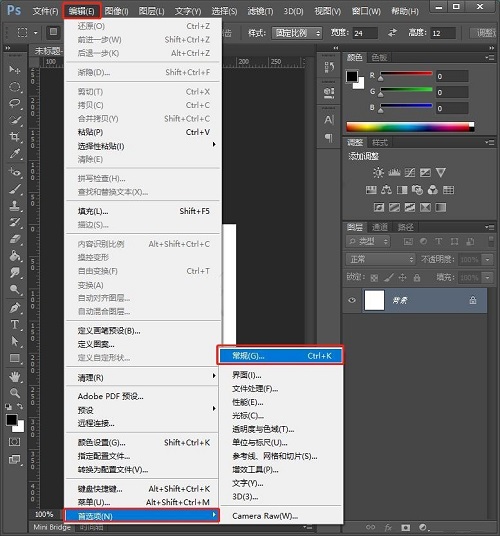Viewport: 500px width, 536px height.
Task: Select the 背景 layer thumbnail
Action: click(374, 300)
